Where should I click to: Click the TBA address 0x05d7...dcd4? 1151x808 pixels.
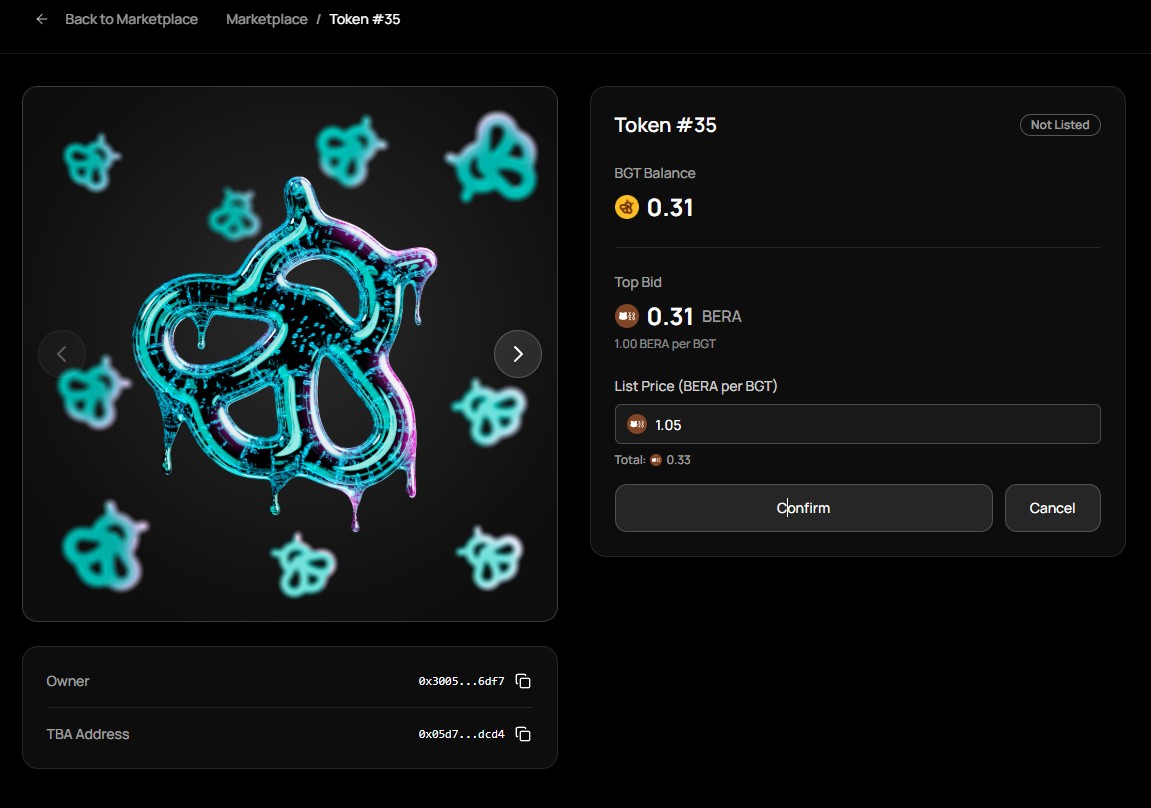pyautogui.click(x=461, y=734)
